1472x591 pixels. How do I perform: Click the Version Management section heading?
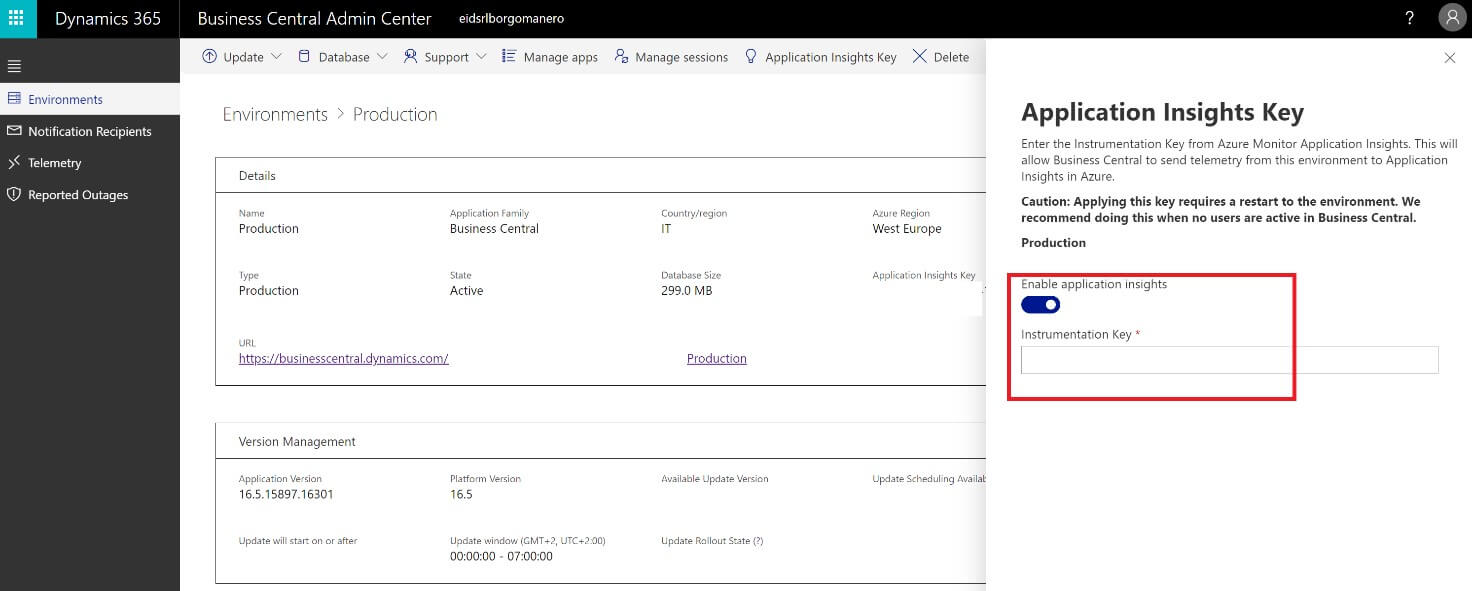pyautogui.click(x=297, y=441)
